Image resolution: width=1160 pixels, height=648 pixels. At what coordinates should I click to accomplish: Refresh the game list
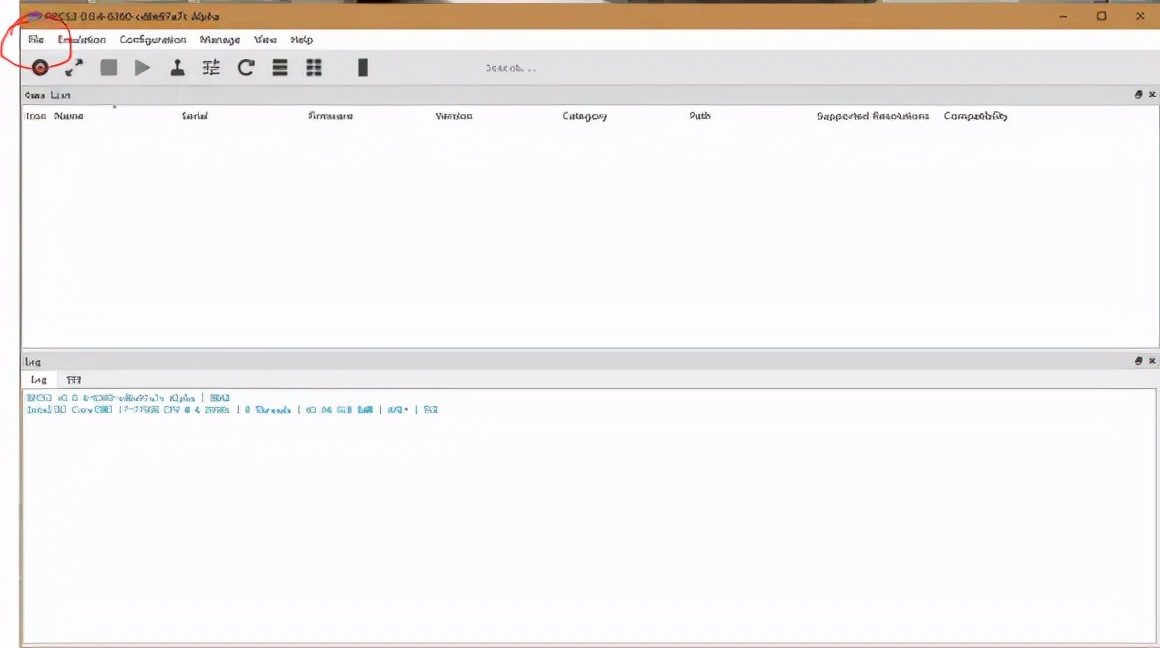click(246, 68)
